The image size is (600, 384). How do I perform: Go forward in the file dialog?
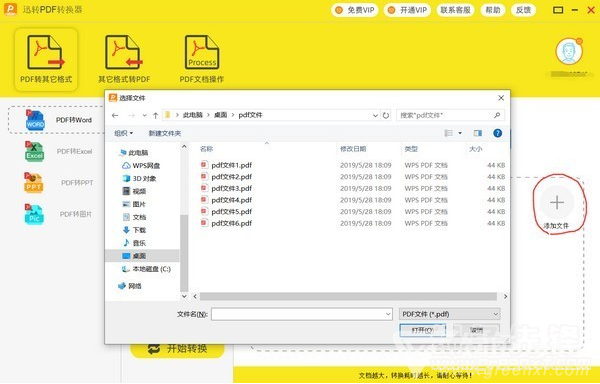point(131,115)
